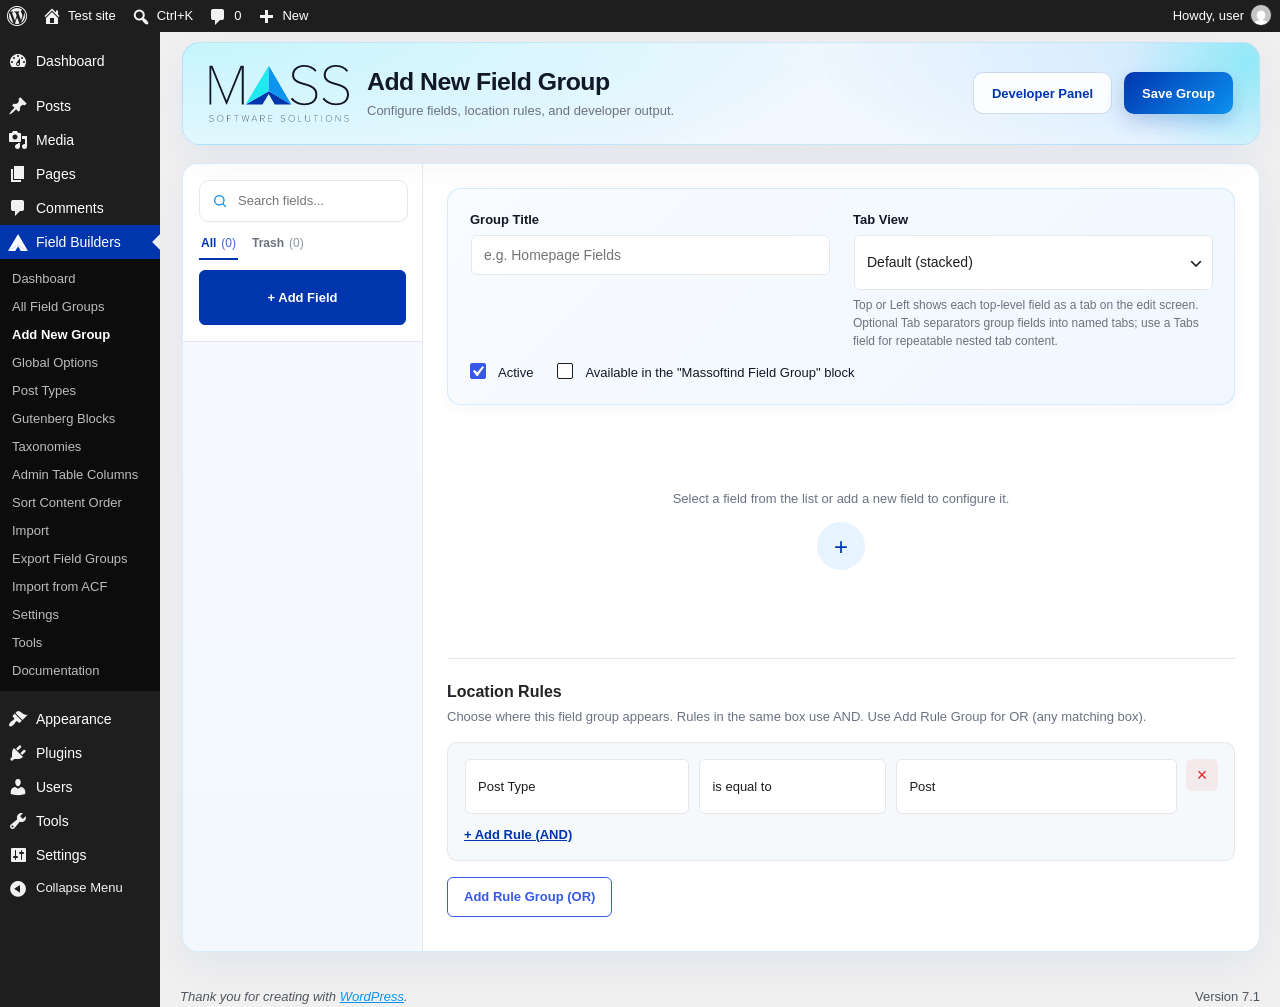The height and width of the screenshot is (1007, 1280).
Task: Open Media via the sidebar icon
Action: tap(18, 140)
